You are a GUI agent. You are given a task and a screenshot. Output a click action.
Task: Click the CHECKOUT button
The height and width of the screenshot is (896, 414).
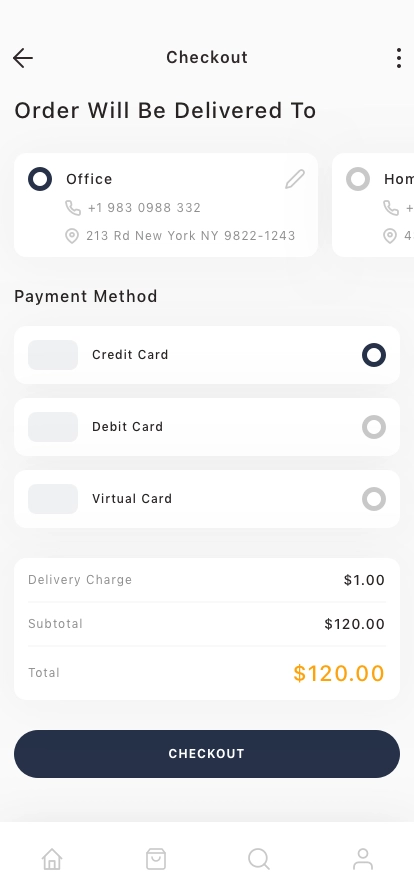(207, 754)
